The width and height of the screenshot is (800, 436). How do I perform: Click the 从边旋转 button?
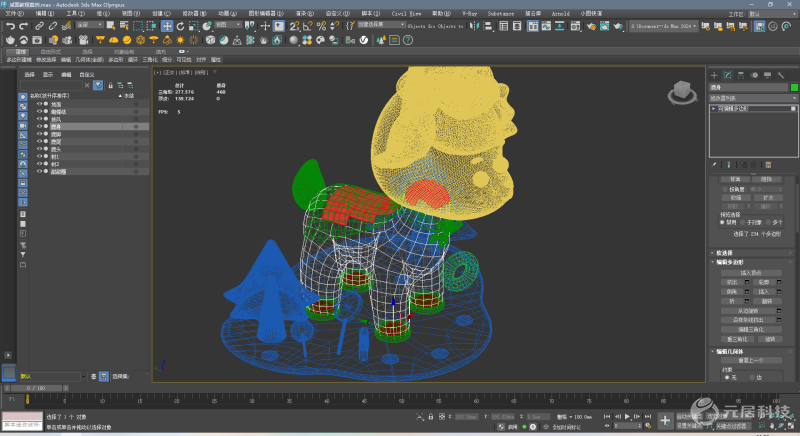click(x=748, y=311)
